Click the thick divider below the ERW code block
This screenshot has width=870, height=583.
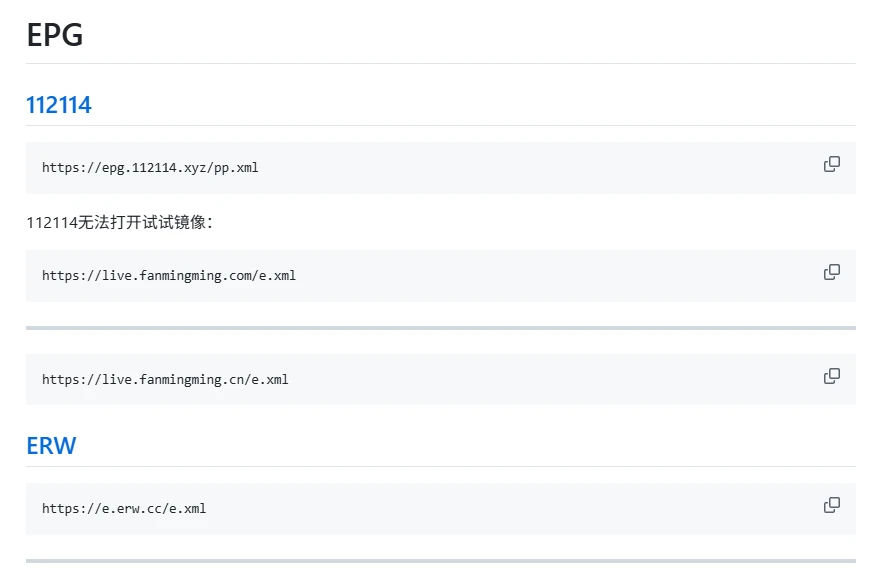440,561
